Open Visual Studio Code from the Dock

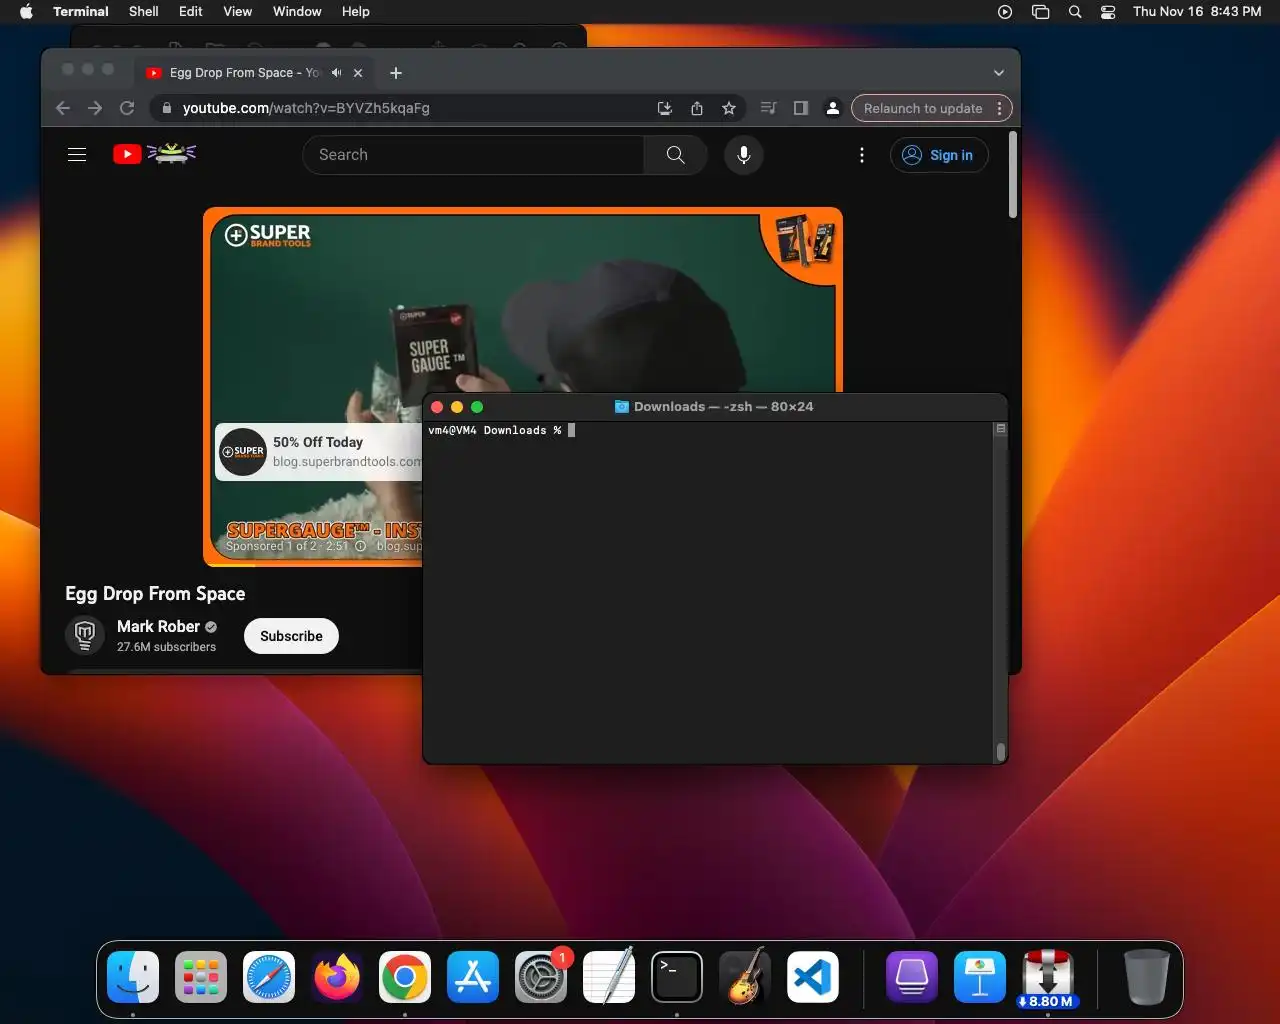[x=813, y=977]
